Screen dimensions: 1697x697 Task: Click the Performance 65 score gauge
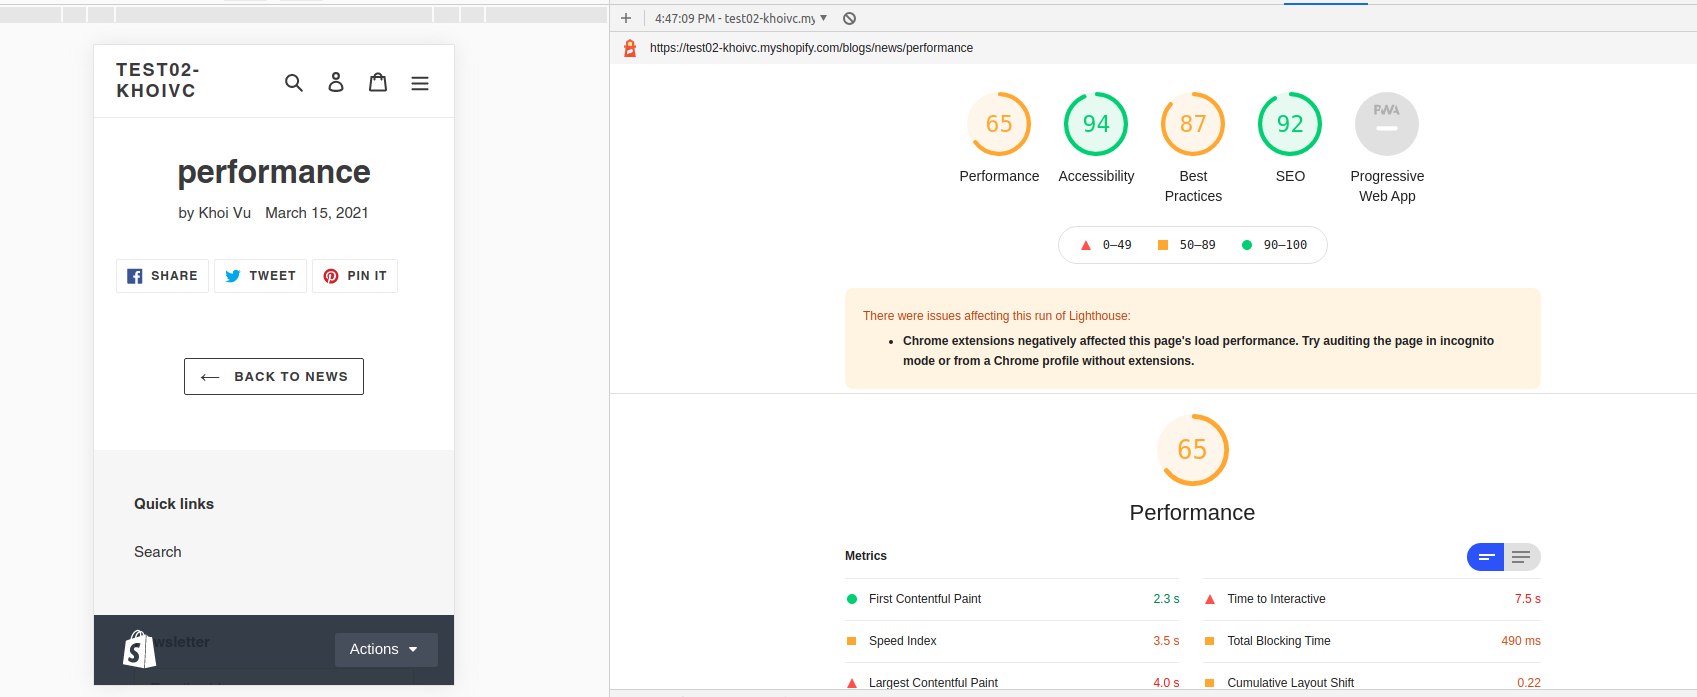tap(999, 124)
